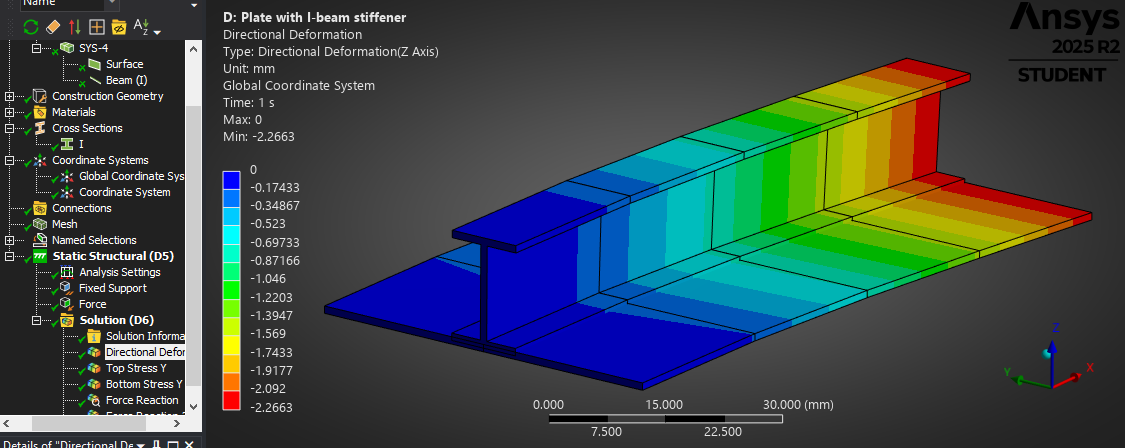Click the Expand on Refresh grid icon
1125x448 pixels.
click(x=97, y=27)
